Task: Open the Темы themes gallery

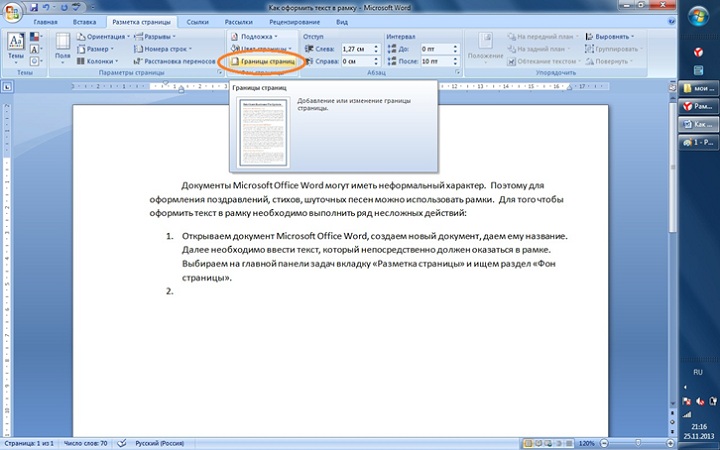Action: coord(16,49)
